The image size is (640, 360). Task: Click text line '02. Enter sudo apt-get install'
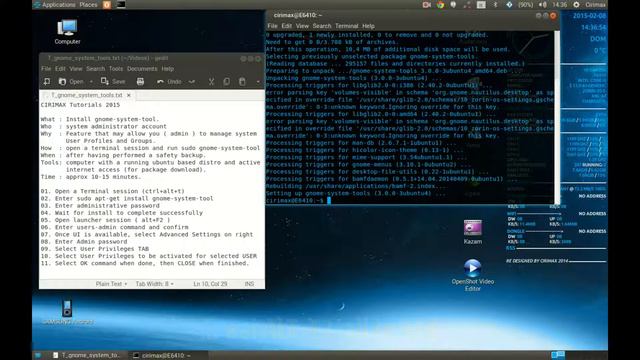pyautogui.click(x=127, y=198)
